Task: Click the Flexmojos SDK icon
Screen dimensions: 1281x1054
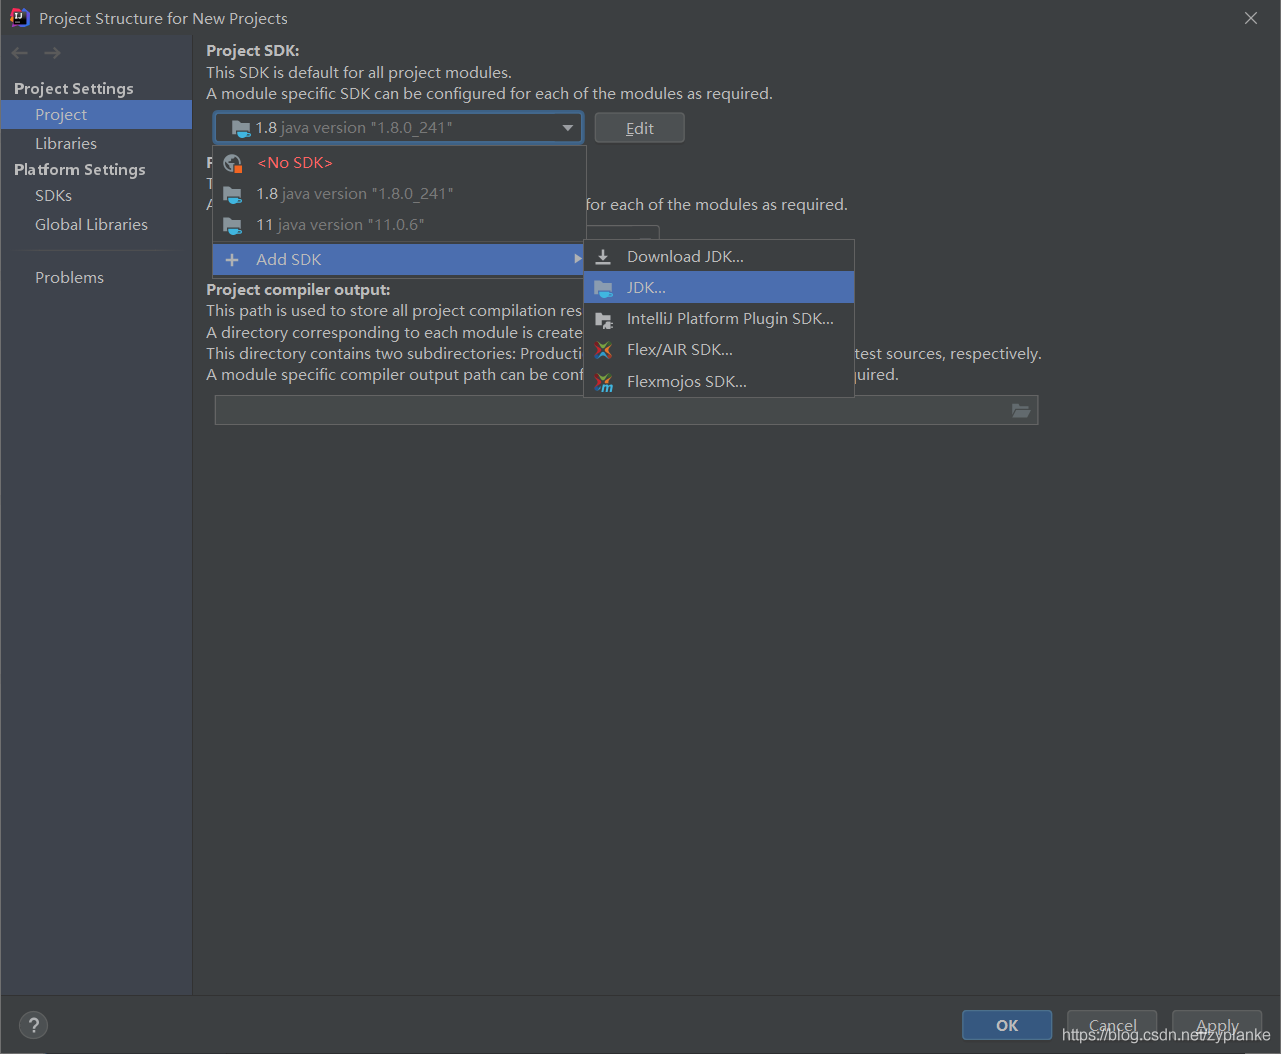Action: (x=604, y=381)
